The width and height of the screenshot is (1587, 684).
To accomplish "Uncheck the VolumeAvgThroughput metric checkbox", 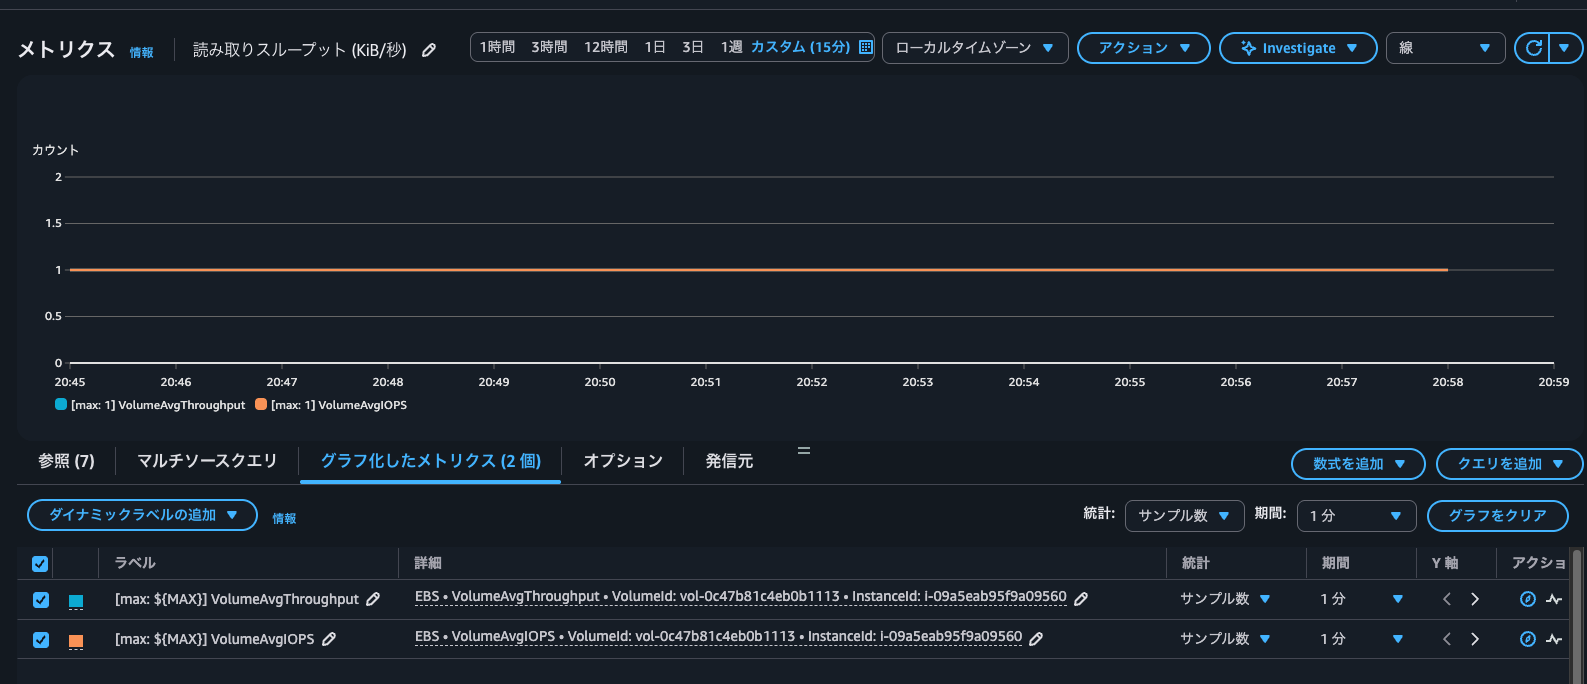I will (41, 600).
